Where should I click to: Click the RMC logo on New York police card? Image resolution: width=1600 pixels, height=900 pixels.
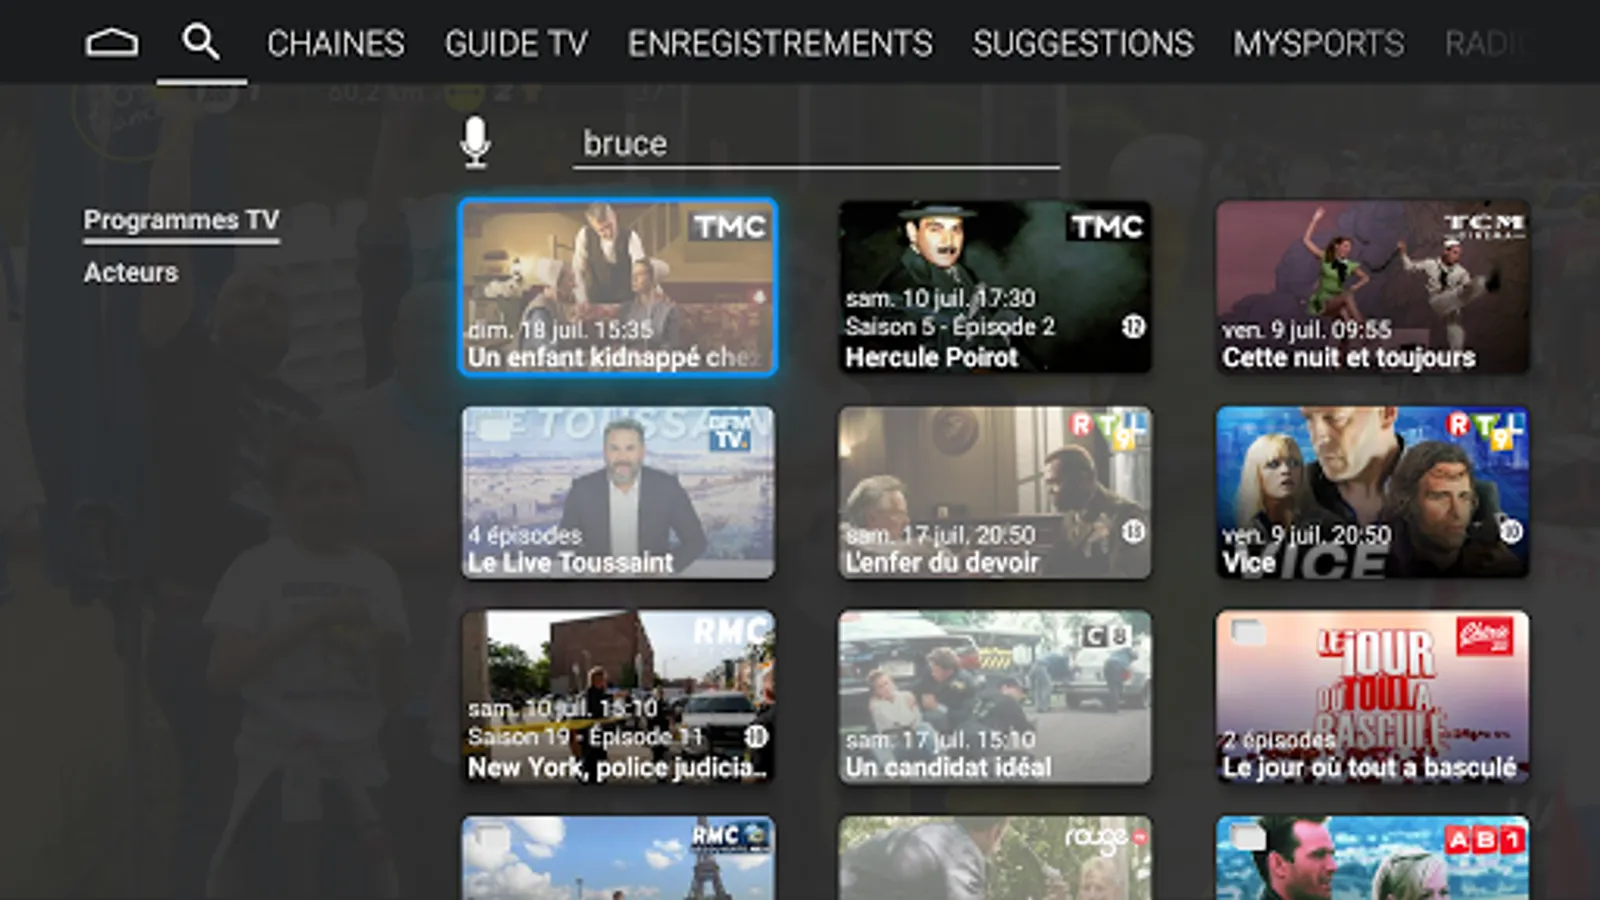pos(730,632)
